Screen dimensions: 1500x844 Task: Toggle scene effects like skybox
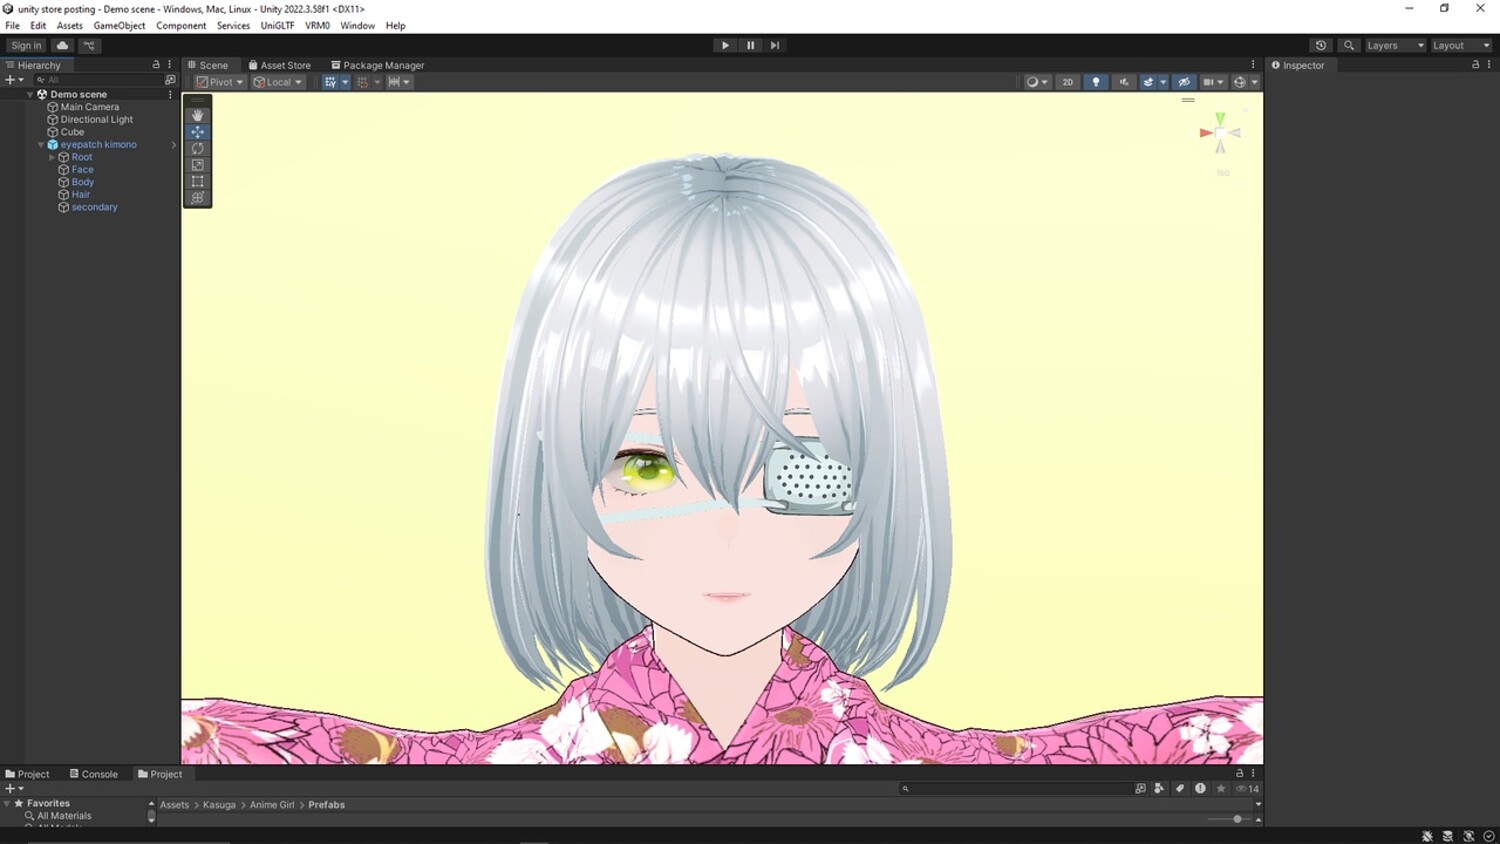tap(1149, 82)
